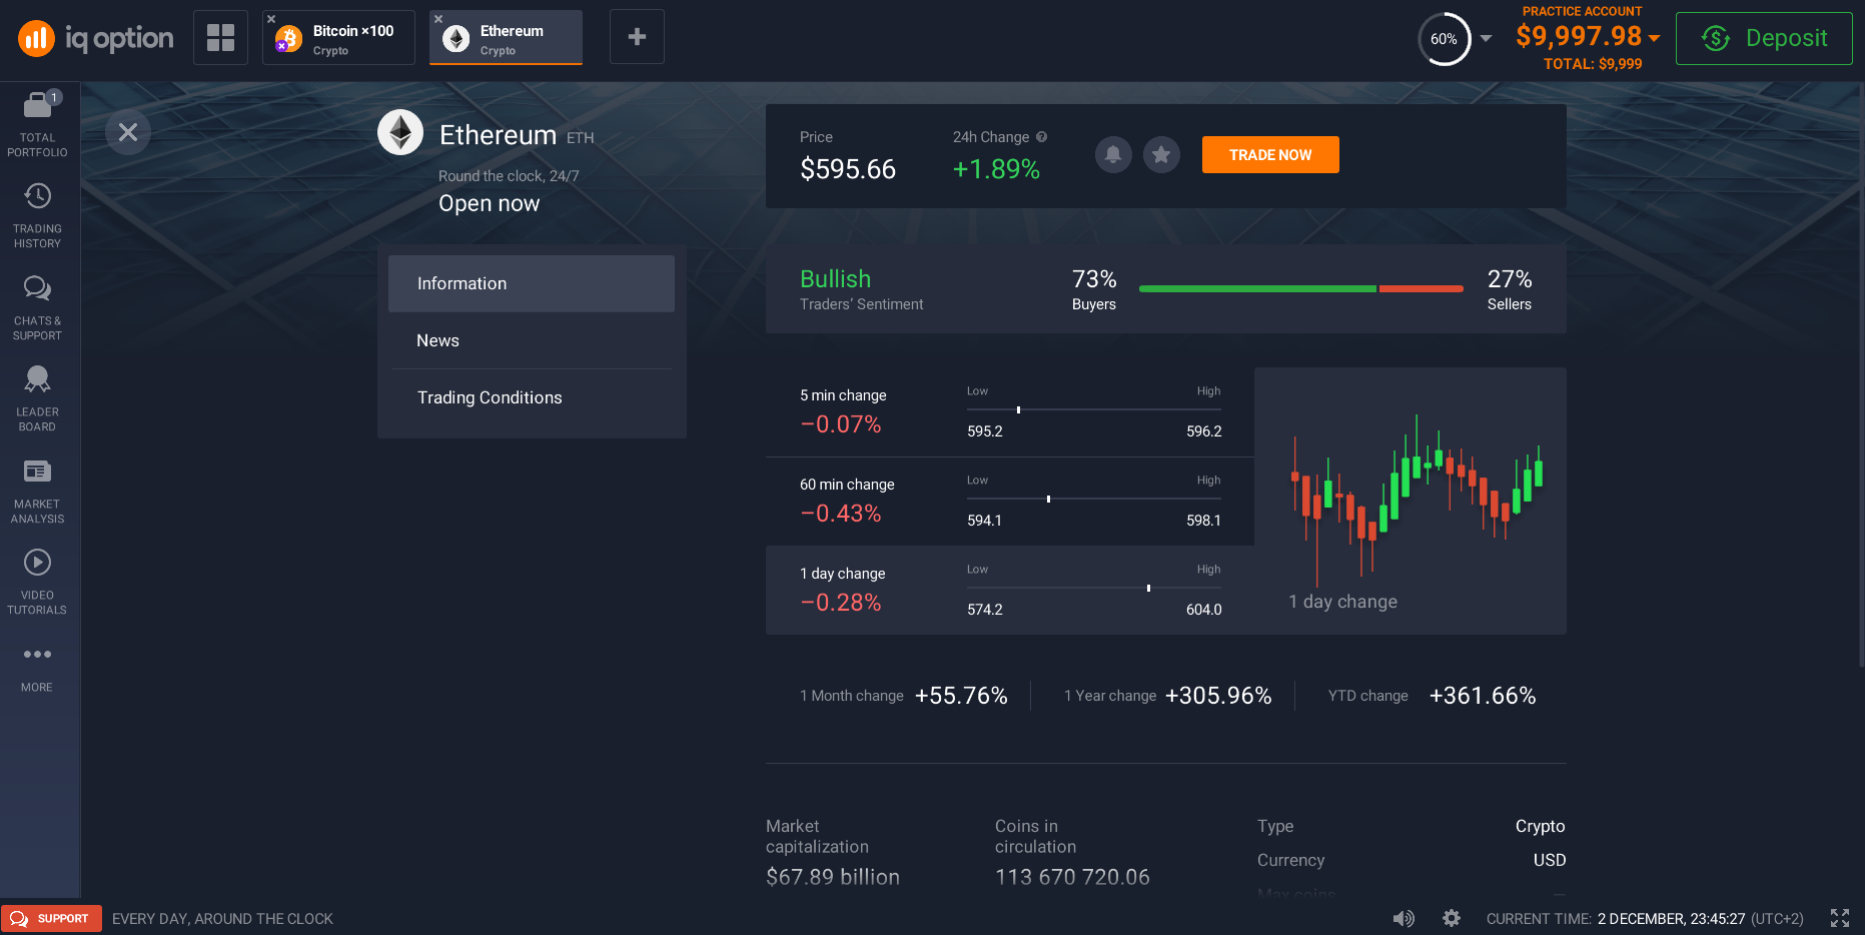1865x935 pixels.
Task: Click the 5 min low-high range slider
Action: pos(1094,410)
